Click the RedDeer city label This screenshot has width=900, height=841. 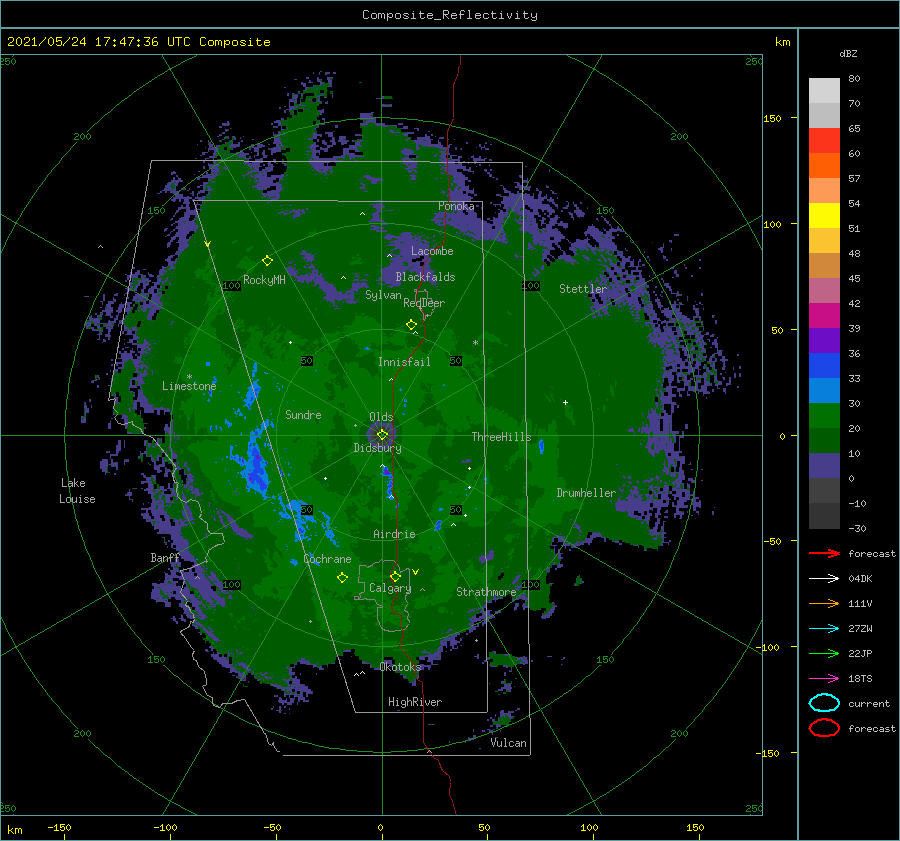424,303
